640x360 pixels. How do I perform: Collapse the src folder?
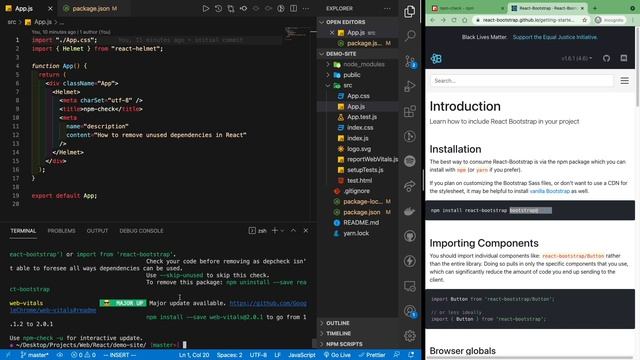pyautogui.click(x=327, y=86)
